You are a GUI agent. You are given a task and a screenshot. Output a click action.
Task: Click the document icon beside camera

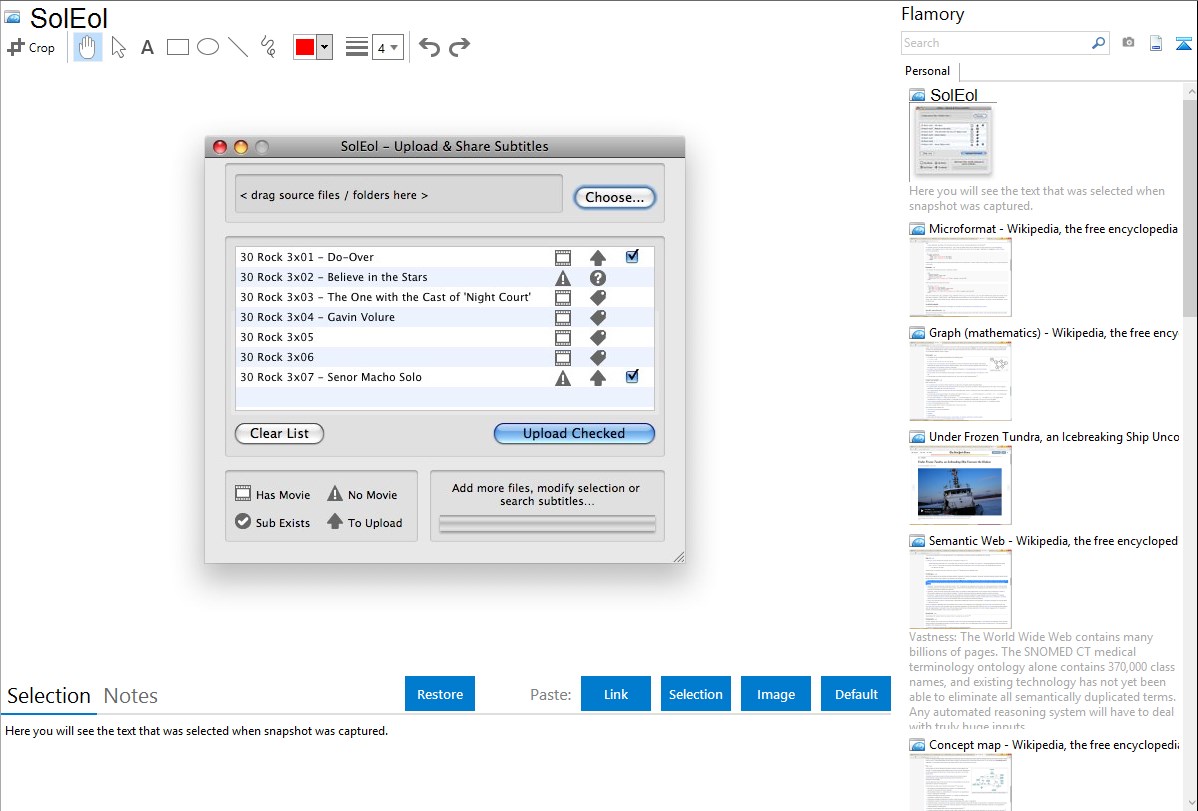1156,43
